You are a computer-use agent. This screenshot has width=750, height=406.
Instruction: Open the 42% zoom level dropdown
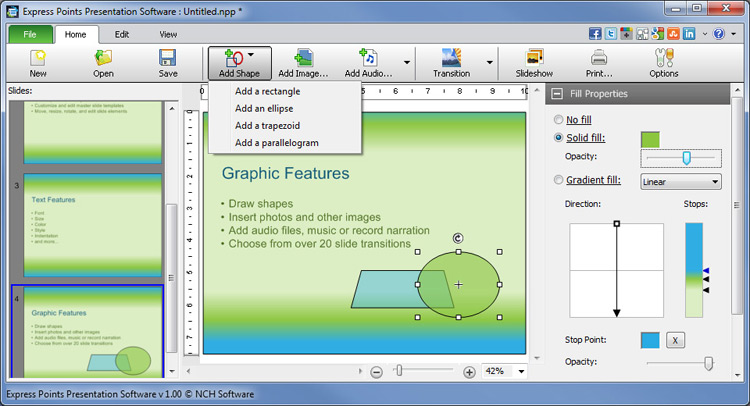521,372
